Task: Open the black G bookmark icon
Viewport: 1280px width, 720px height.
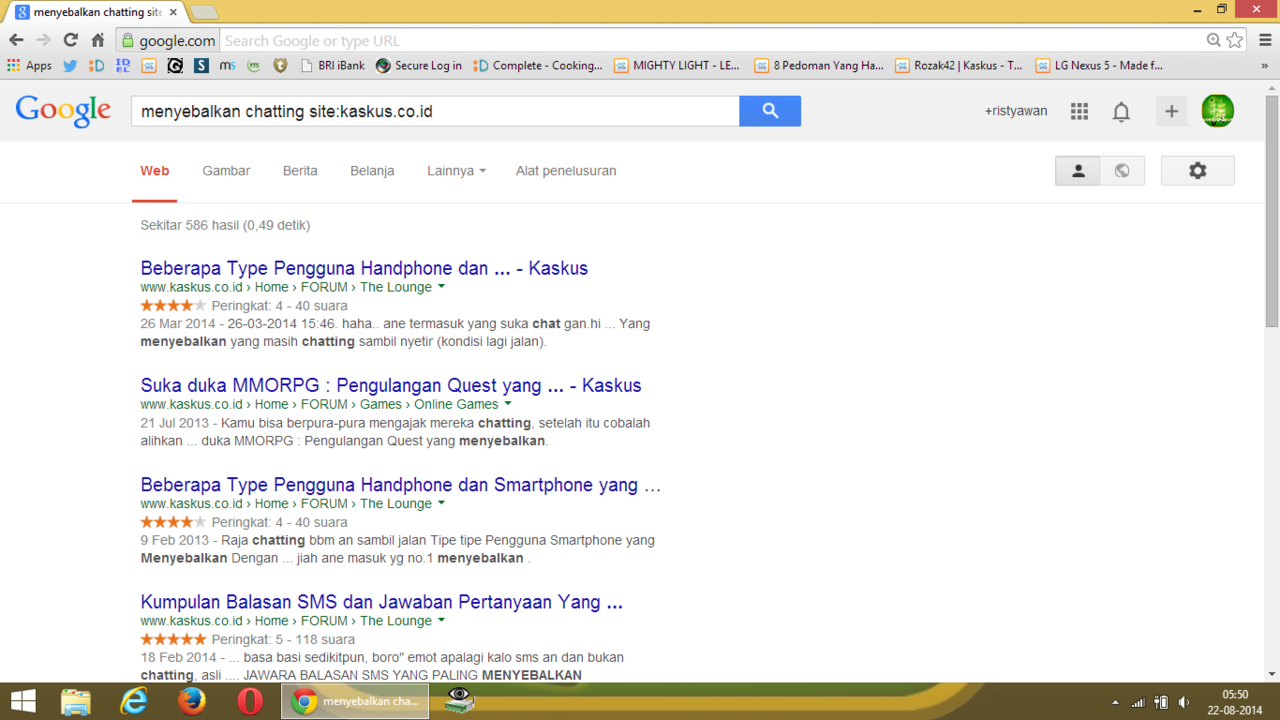Action: (x=175, y=65)
